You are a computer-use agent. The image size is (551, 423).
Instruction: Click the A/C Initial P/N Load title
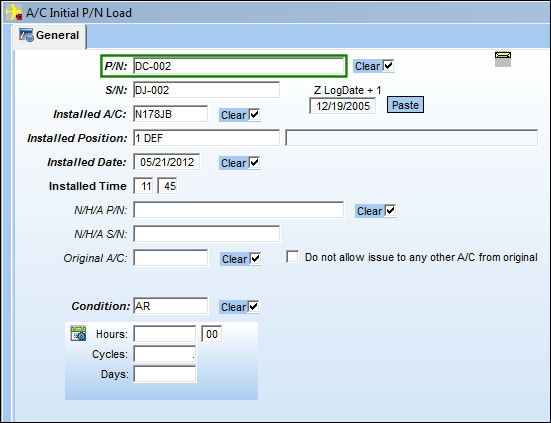[79, 13]
